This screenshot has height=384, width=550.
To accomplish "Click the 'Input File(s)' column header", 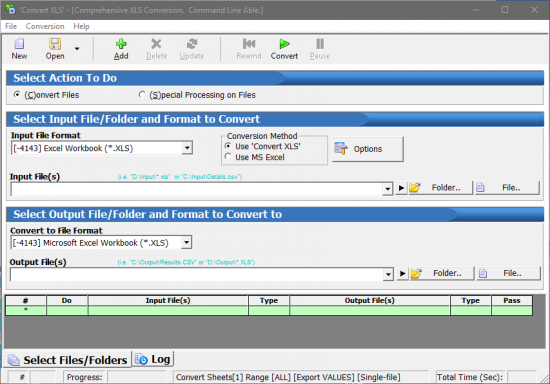I will pyautogui.click(x=168, y=301).
